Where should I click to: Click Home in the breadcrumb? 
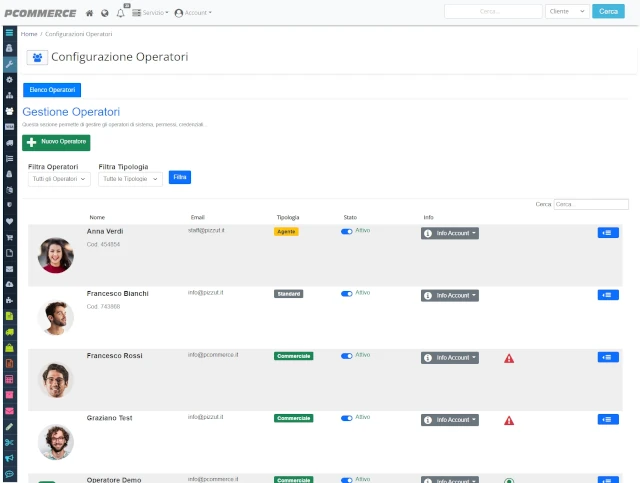29,34
